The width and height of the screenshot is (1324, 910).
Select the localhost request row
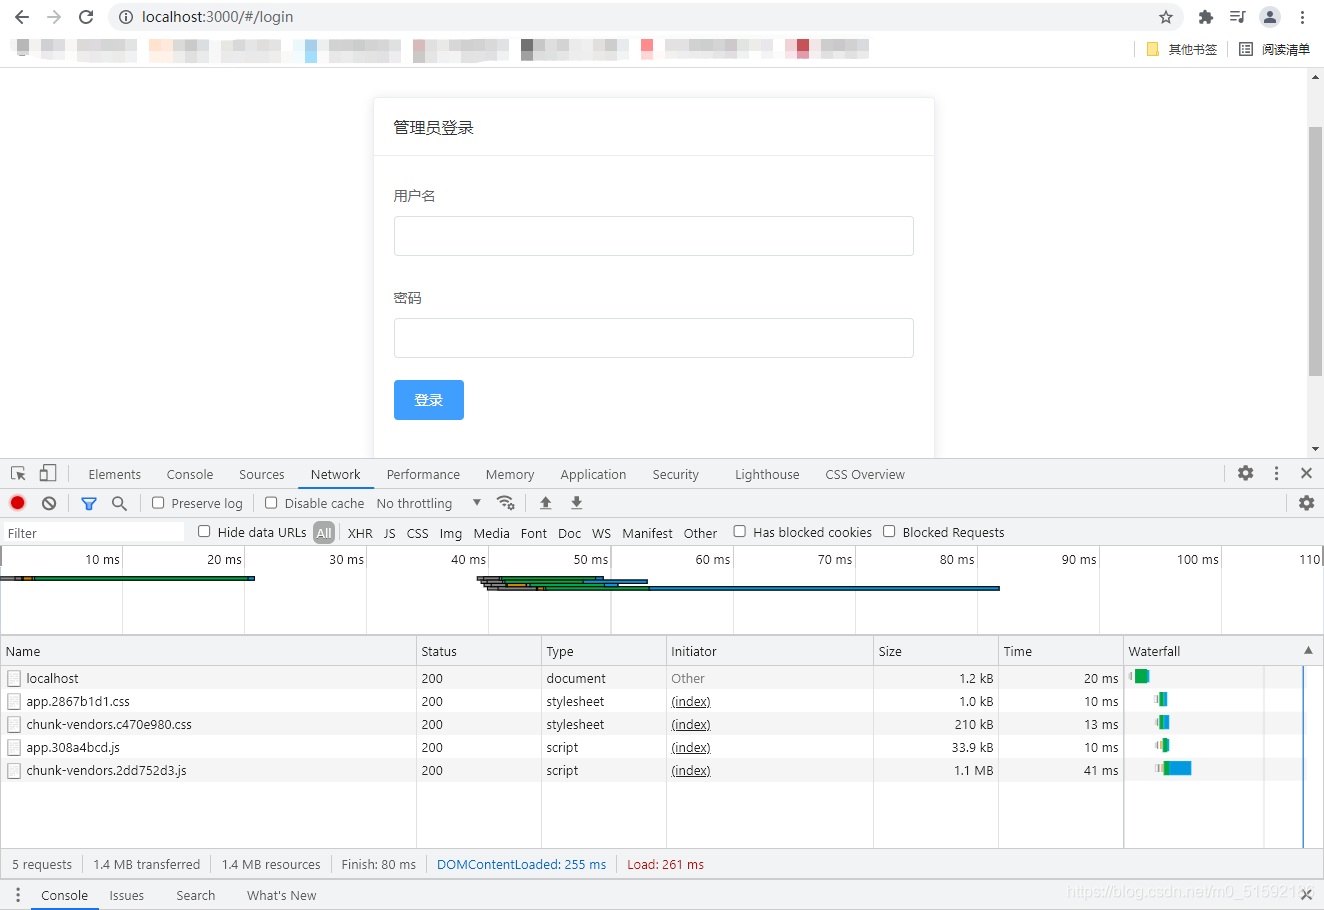pos(662,678)
